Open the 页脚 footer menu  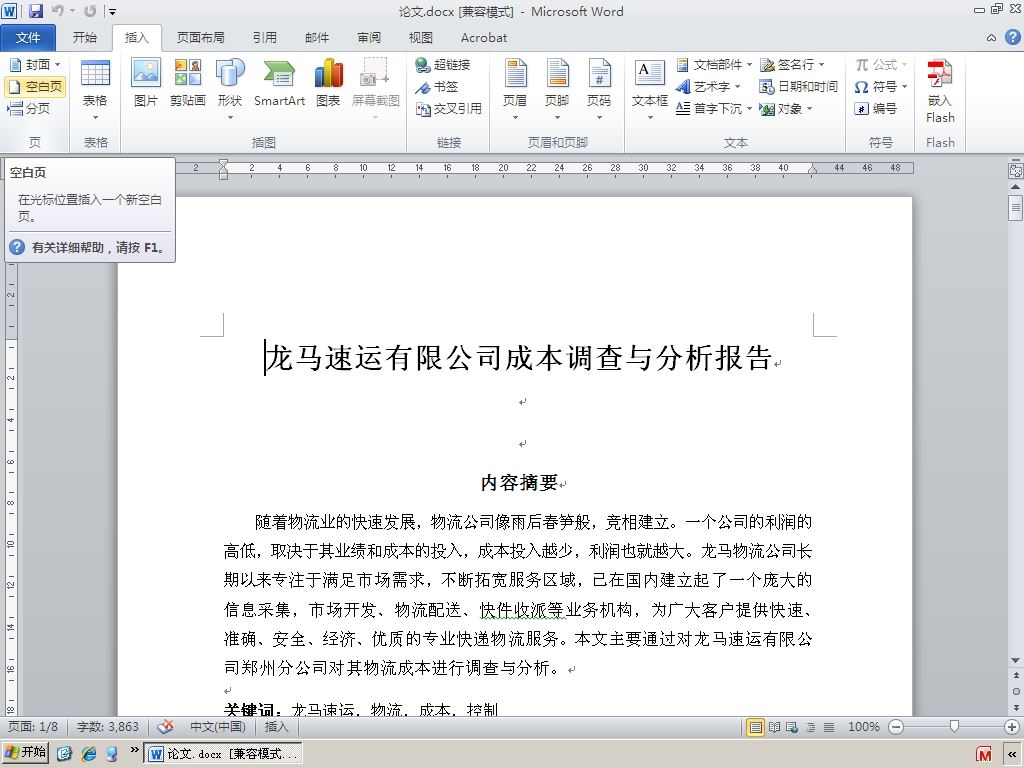point(557,89)
